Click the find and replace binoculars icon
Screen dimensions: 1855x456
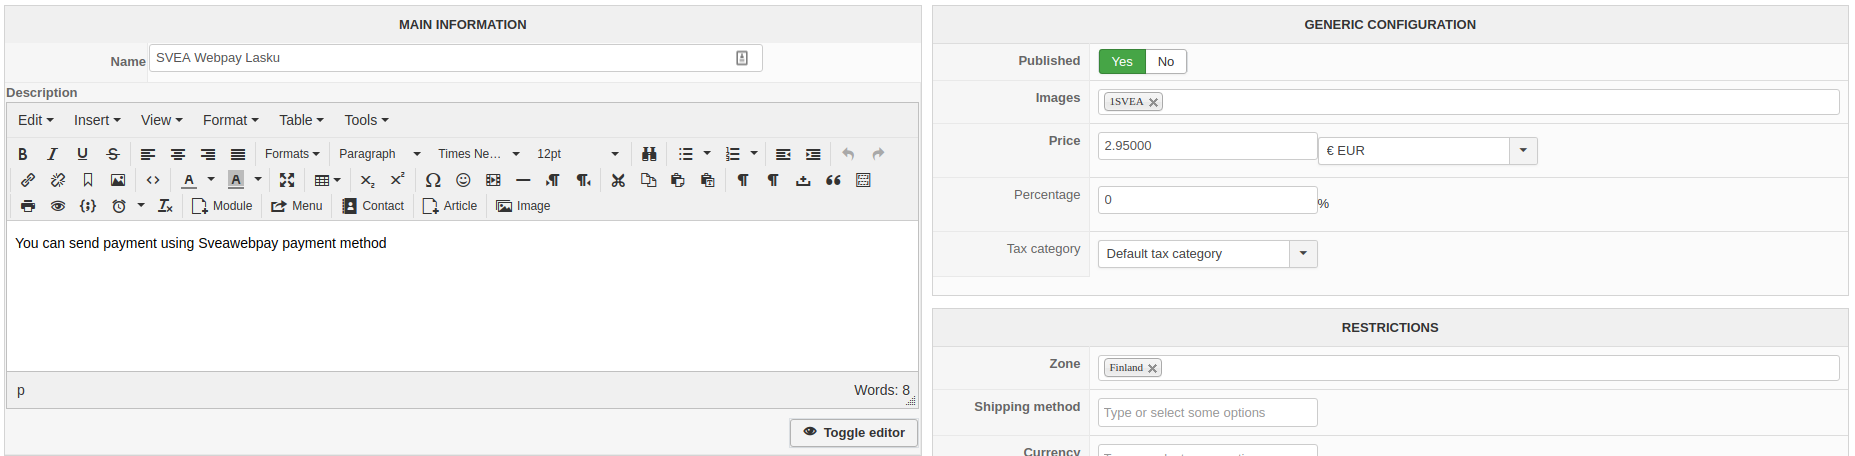click(649, 154)
